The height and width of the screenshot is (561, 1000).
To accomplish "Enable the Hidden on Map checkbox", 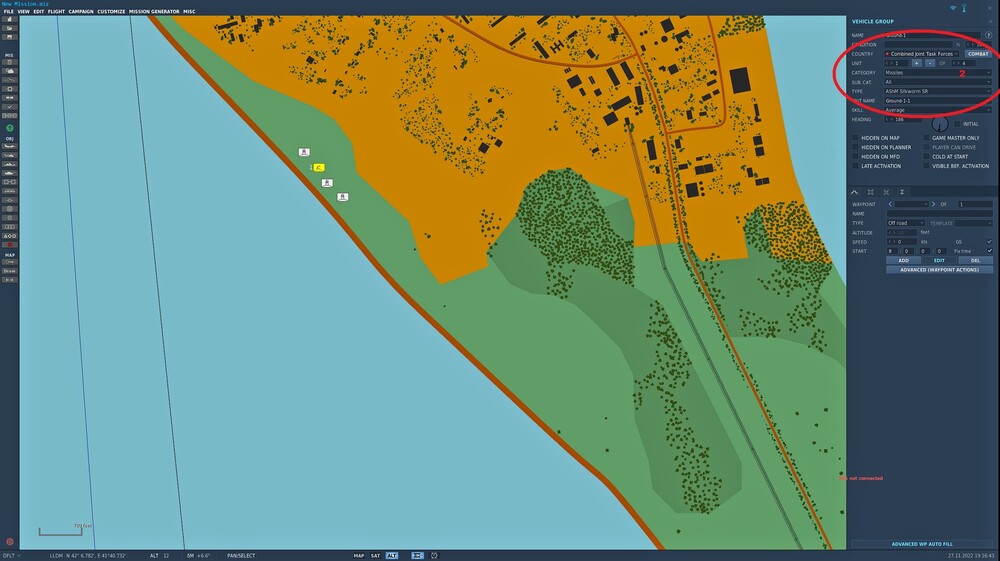I will (856, 138).
